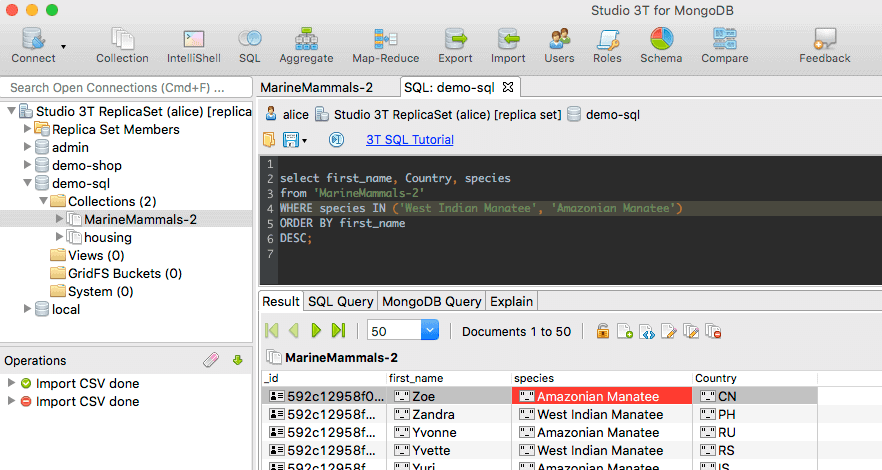Select Views (0) folder
The image size is (882, 470).
[96, 255]
